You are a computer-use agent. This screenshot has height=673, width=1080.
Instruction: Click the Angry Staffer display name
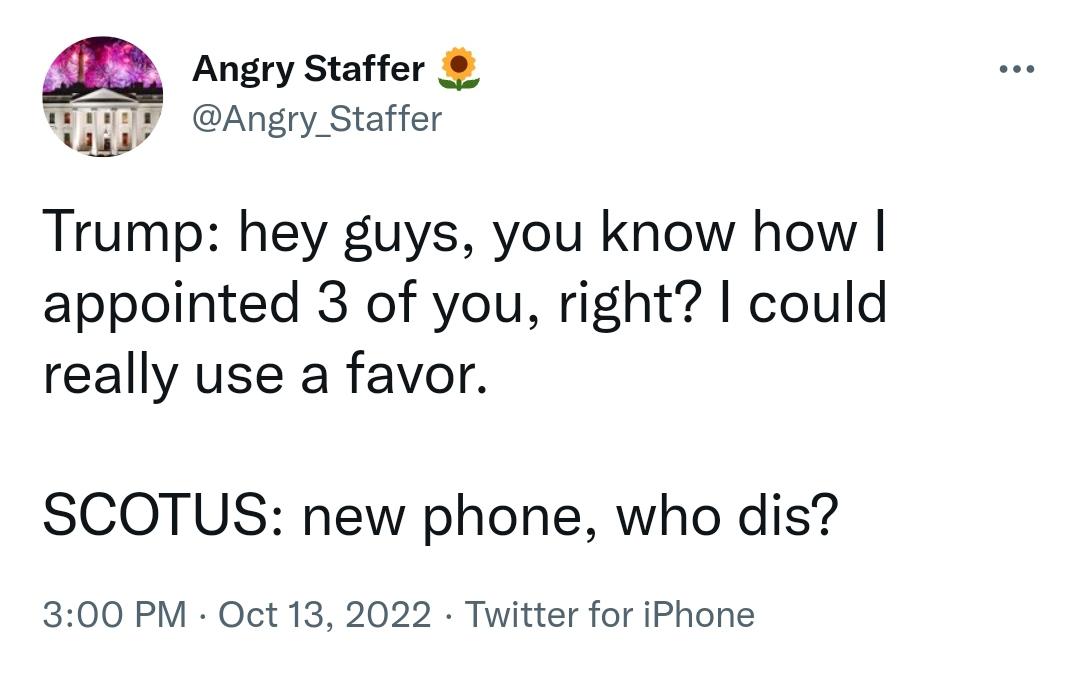[x=309, y=69]
